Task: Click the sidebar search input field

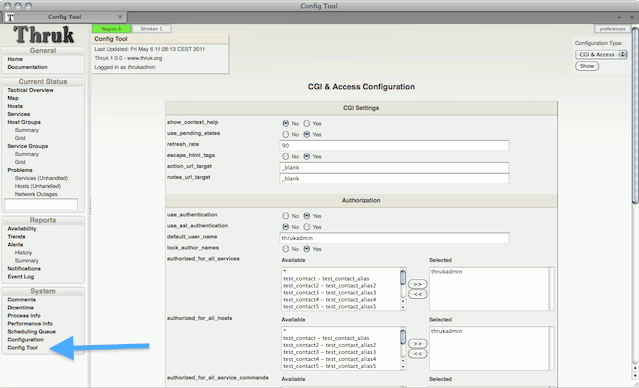Action: click(x=41, y=204)
